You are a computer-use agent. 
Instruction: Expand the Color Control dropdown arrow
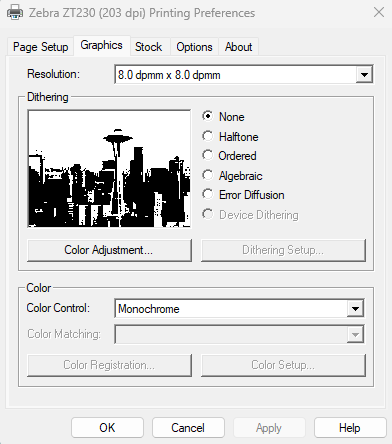355,309
